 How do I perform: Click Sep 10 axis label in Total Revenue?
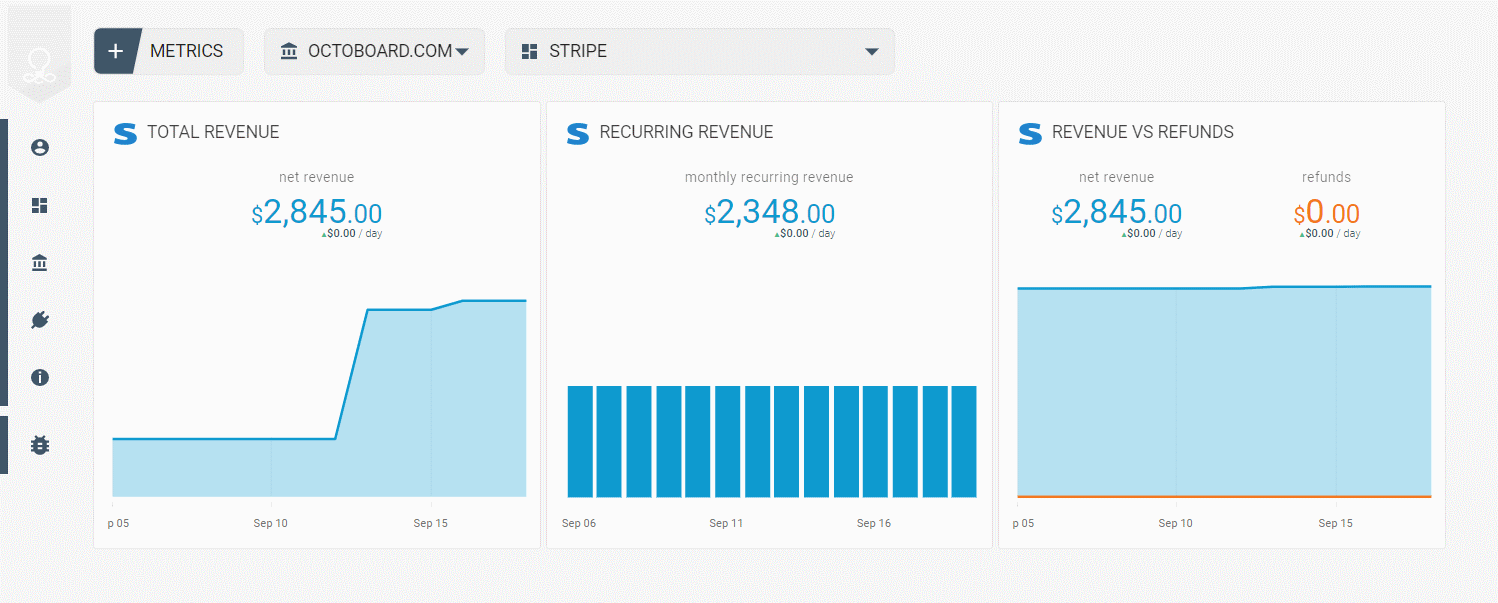(270, 523)
